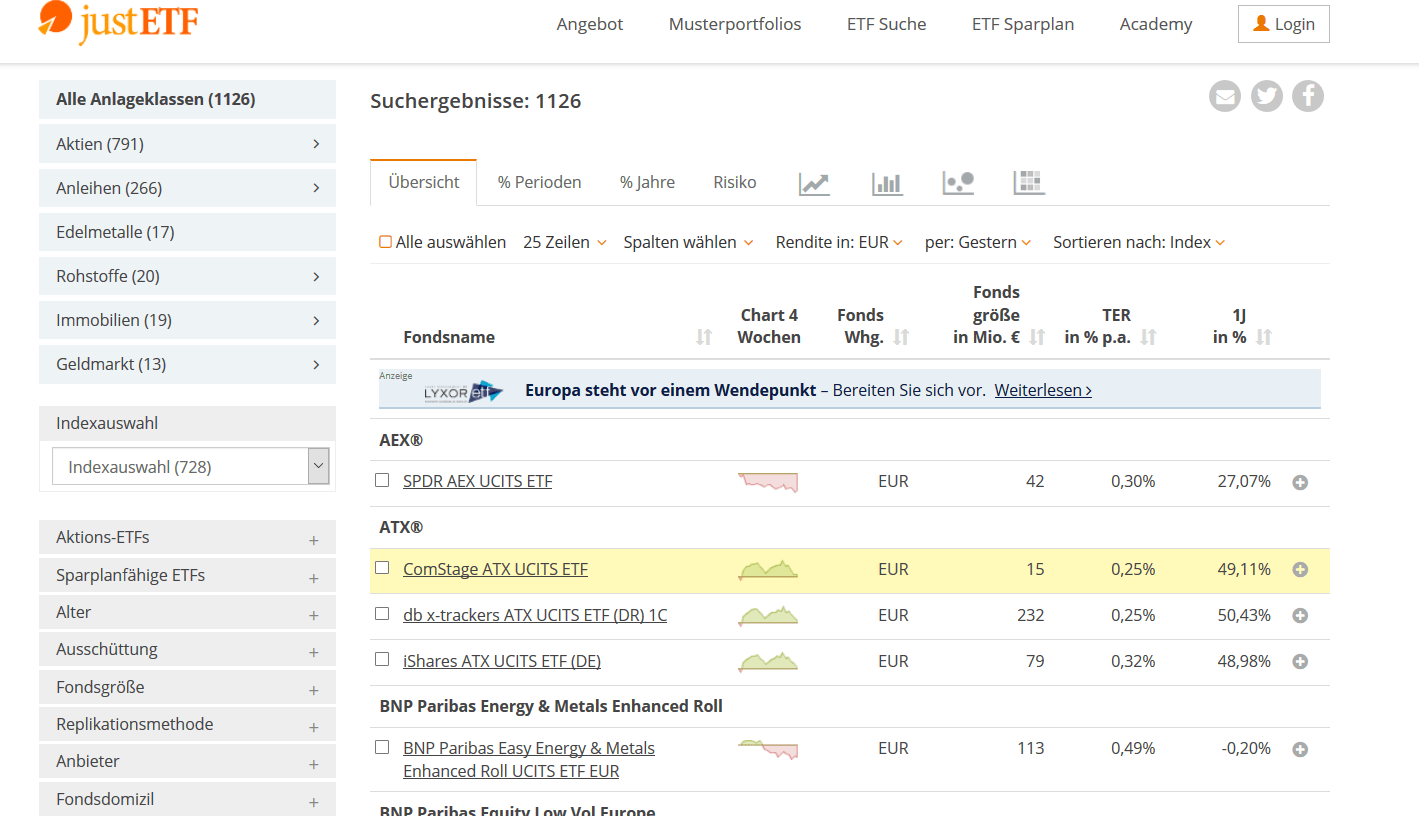This screenshot has height=816, width=1419.
Task: View ComStage ATX 4-week chart thumbnail
Action: point(768,570)
